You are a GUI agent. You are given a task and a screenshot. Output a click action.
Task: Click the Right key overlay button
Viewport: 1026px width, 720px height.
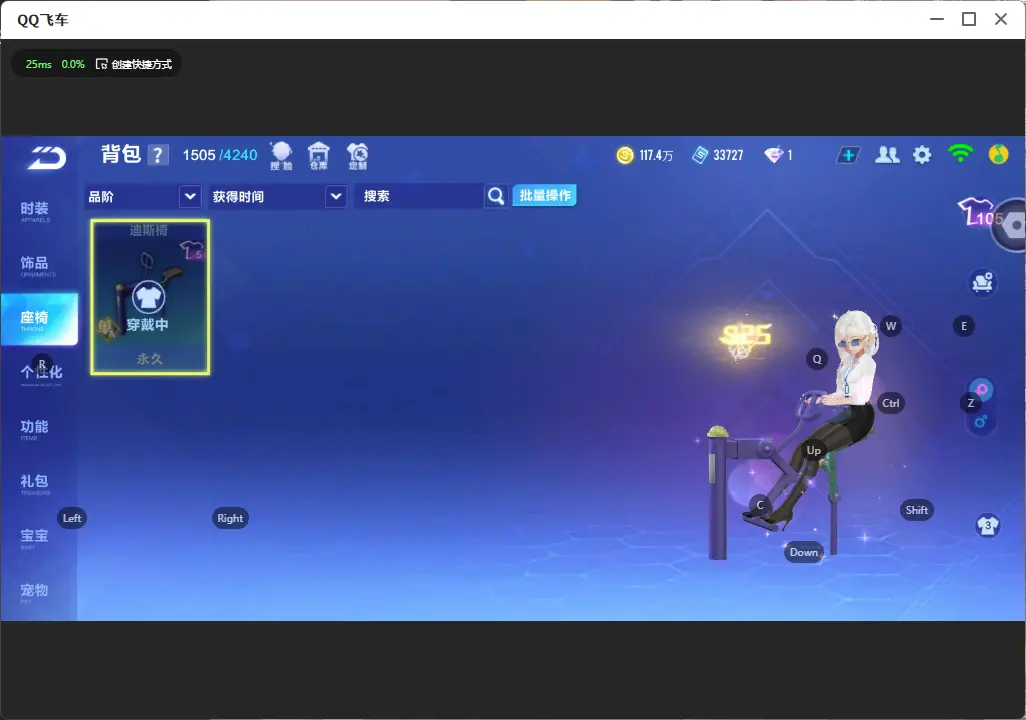coord(230,518)
